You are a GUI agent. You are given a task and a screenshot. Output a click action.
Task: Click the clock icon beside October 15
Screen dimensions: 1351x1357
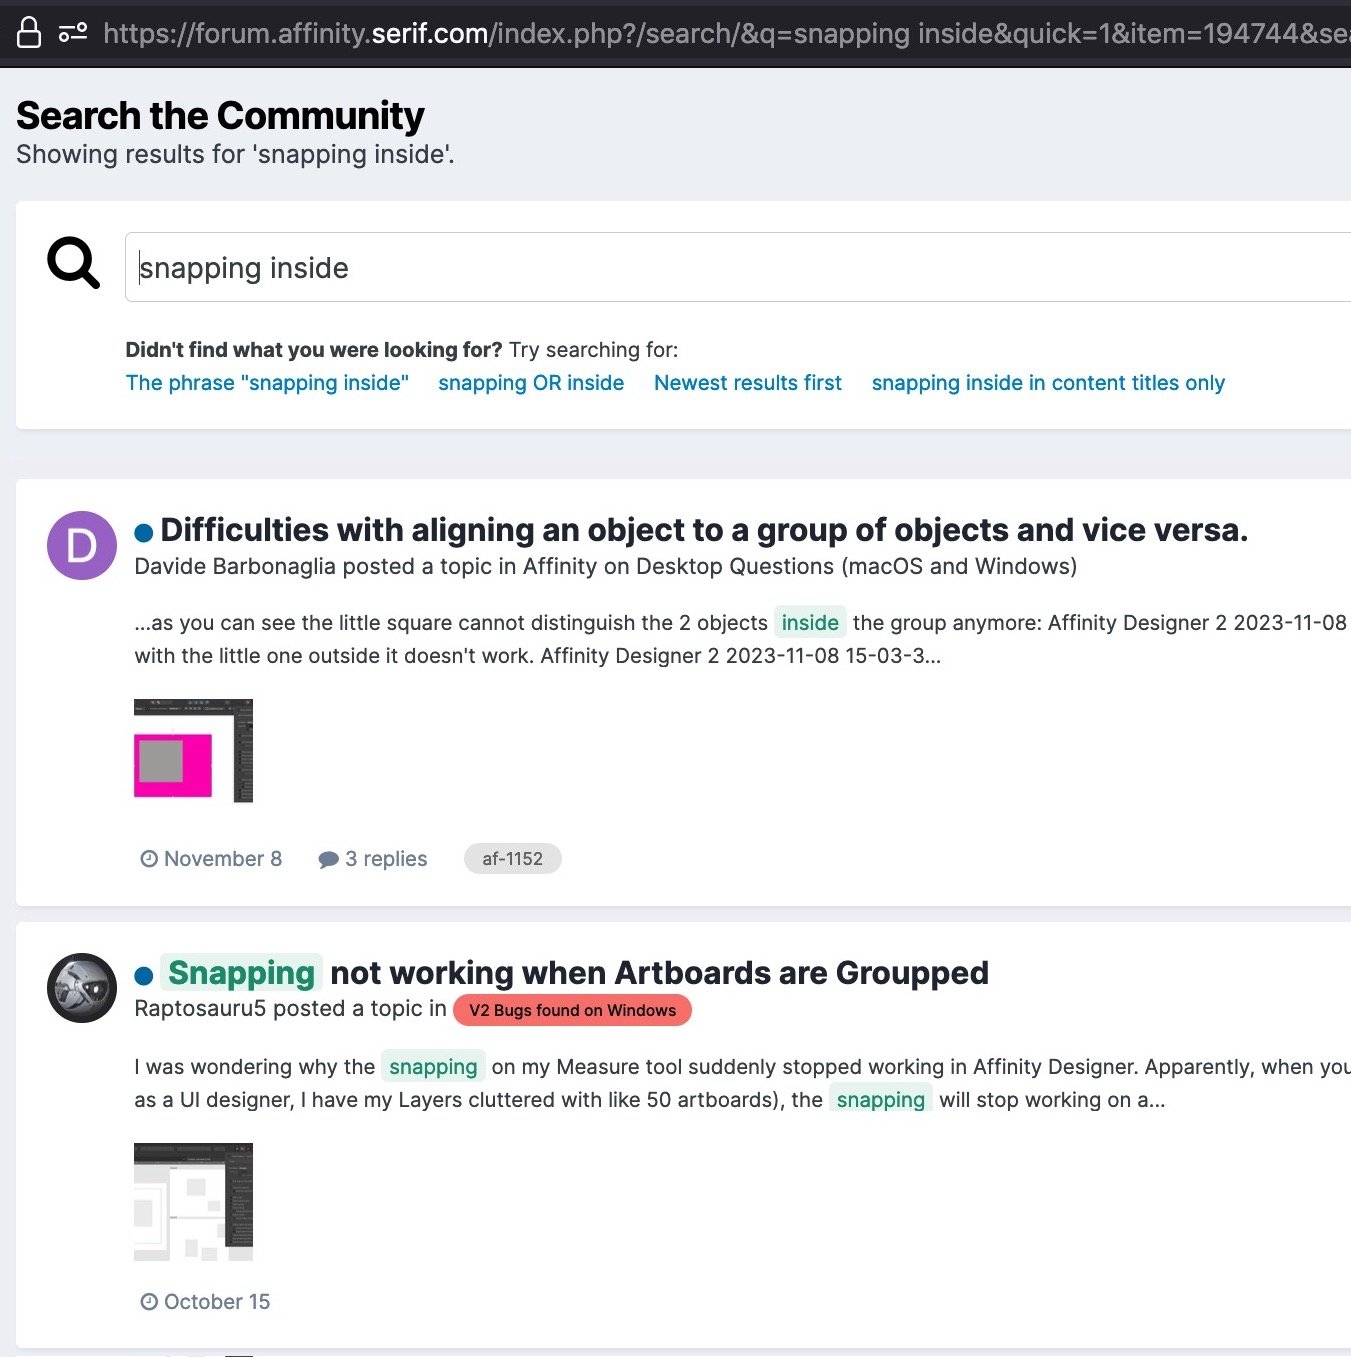[149, 1301]
